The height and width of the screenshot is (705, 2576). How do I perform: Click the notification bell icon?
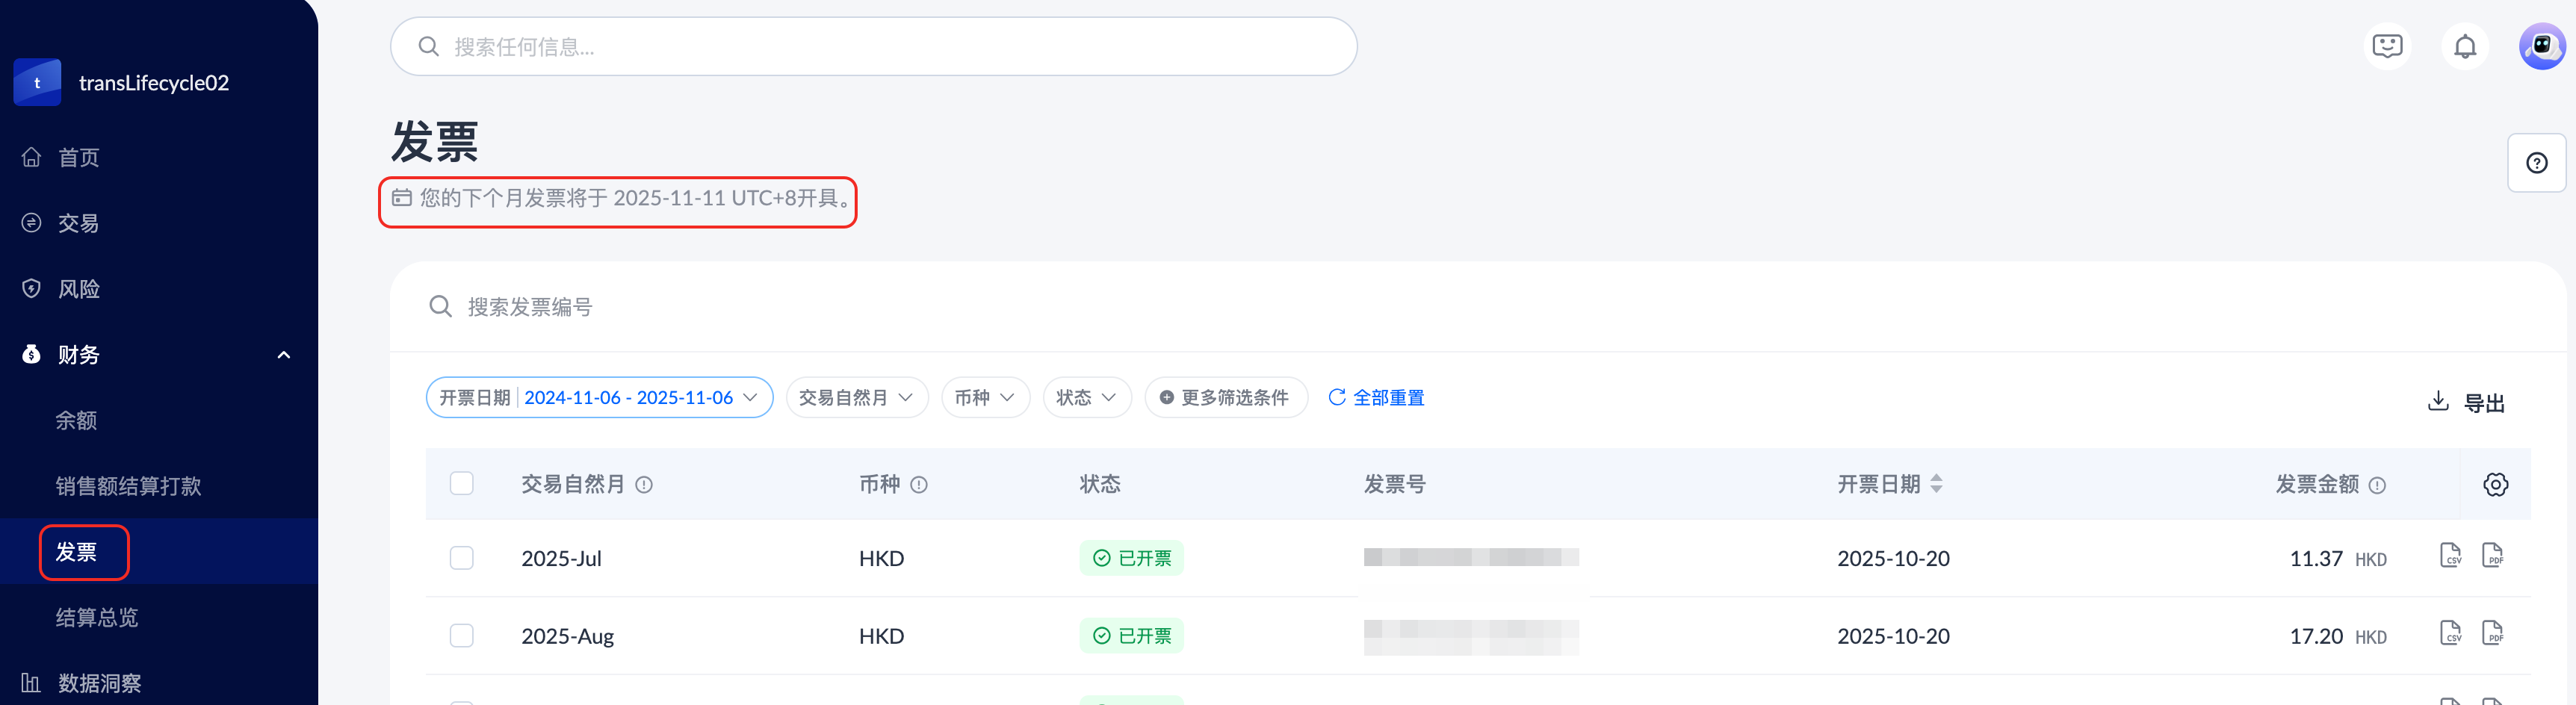tap(2464, 47)
